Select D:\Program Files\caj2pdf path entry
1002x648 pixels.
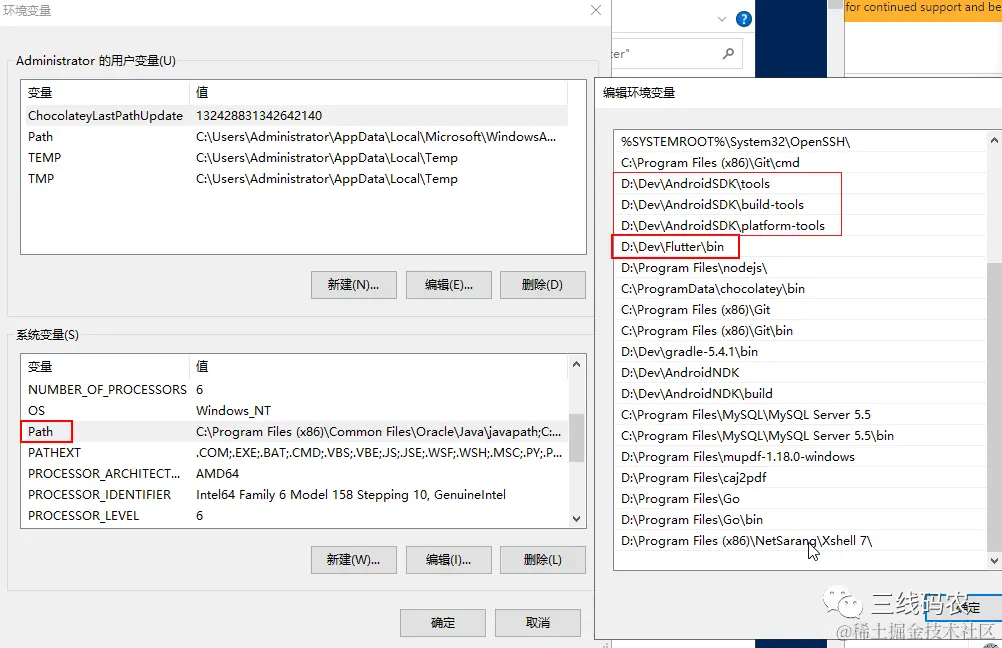tap(800, 479)
